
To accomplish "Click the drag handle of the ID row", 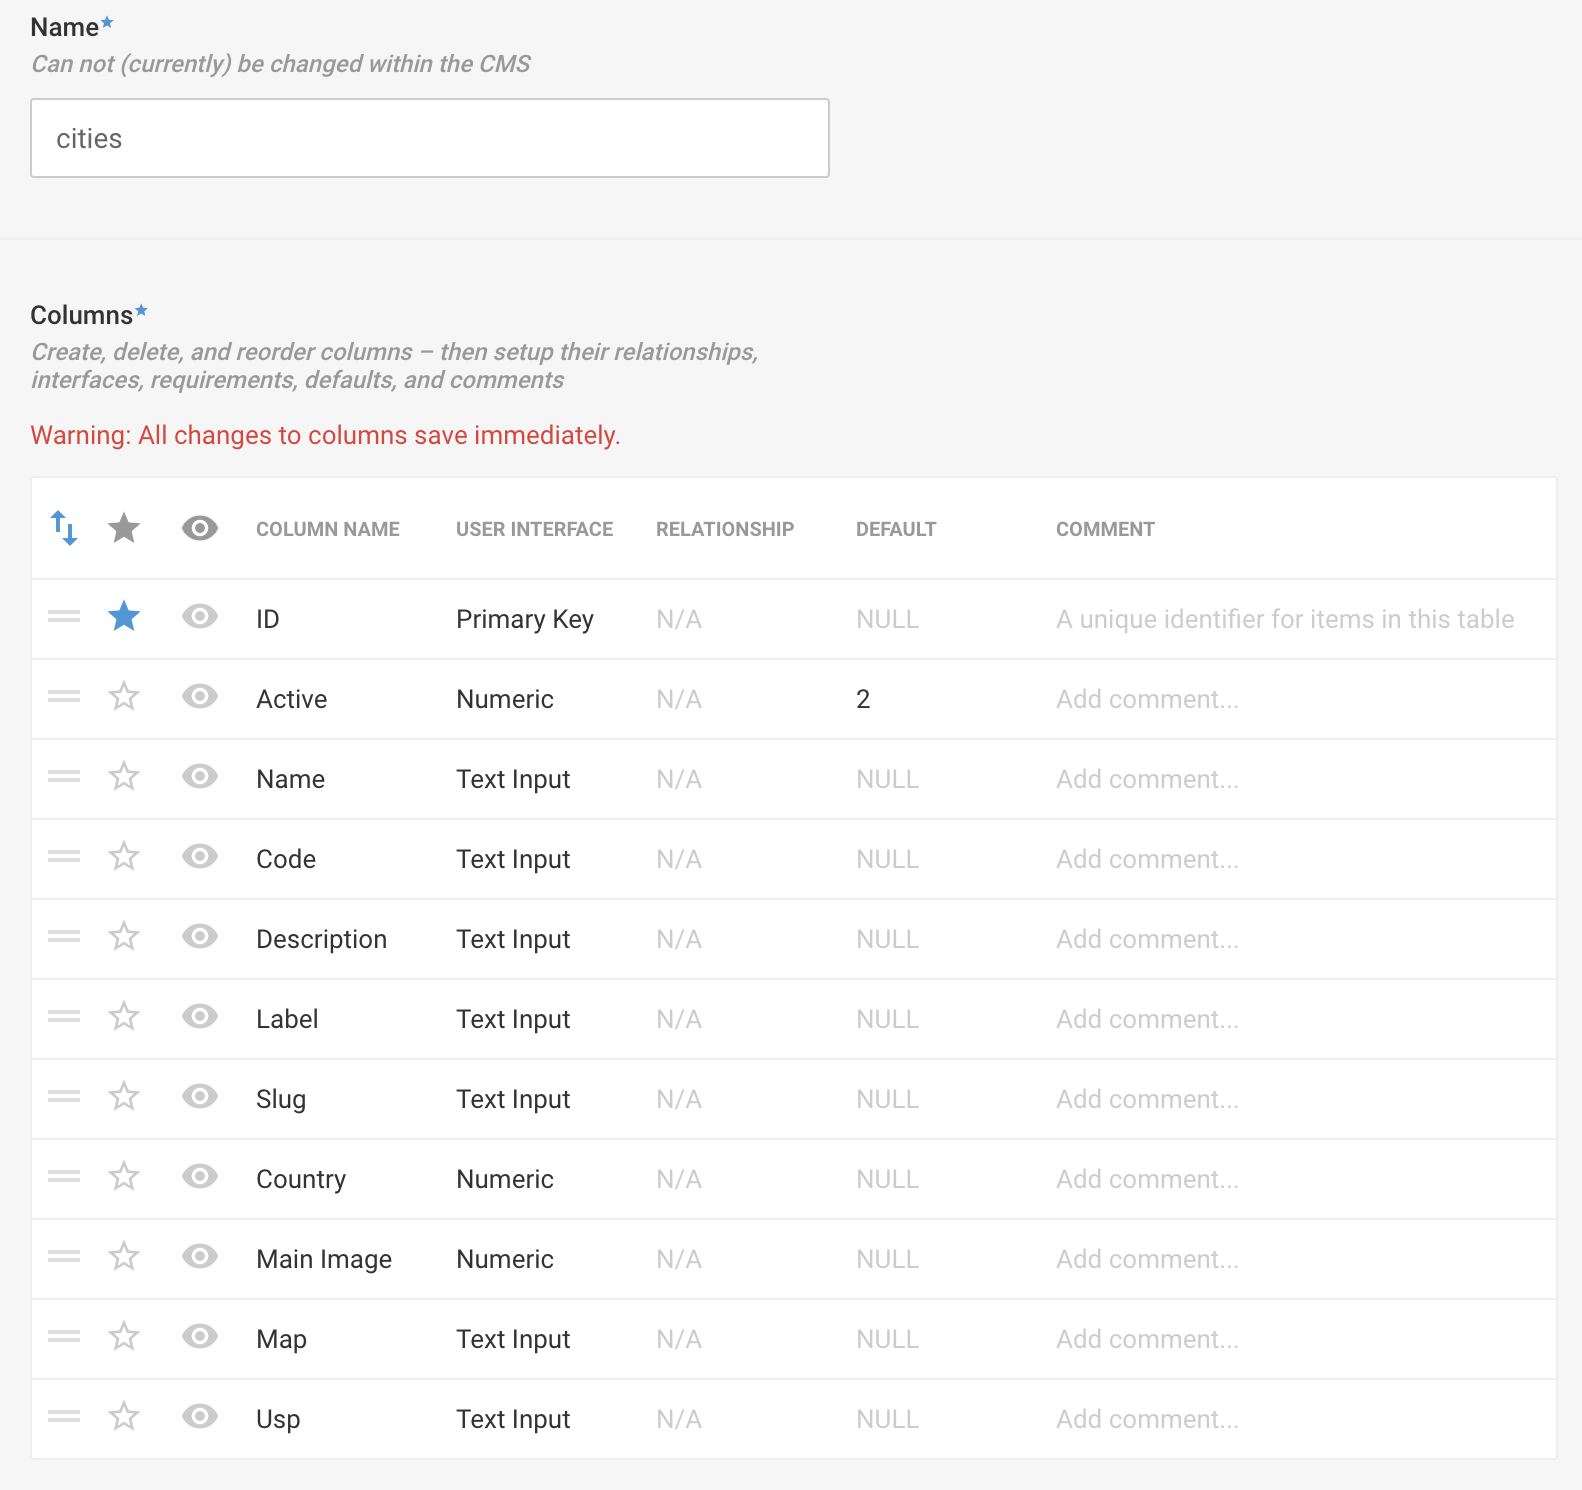I will point(64,617).
